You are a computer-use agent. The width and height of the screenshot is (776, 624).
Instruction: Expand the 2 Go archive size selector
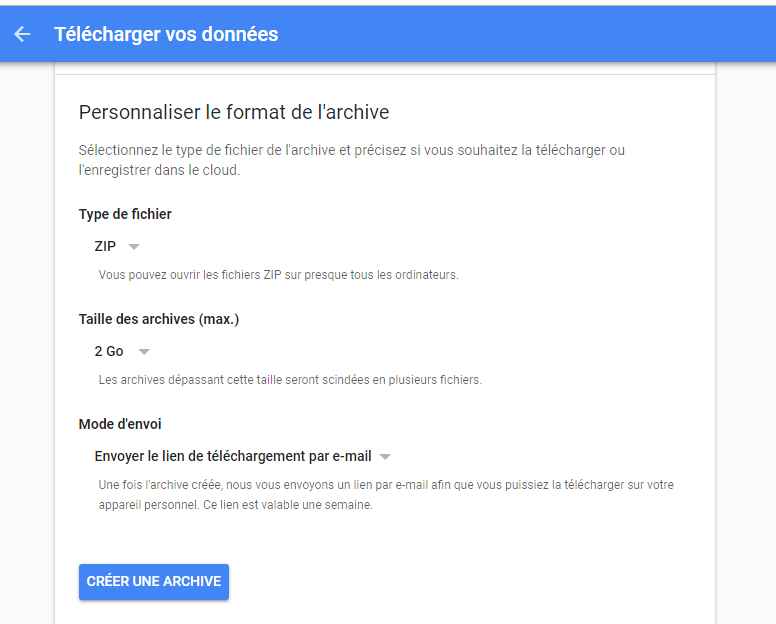pyautogui.click(x=122, y=351)
